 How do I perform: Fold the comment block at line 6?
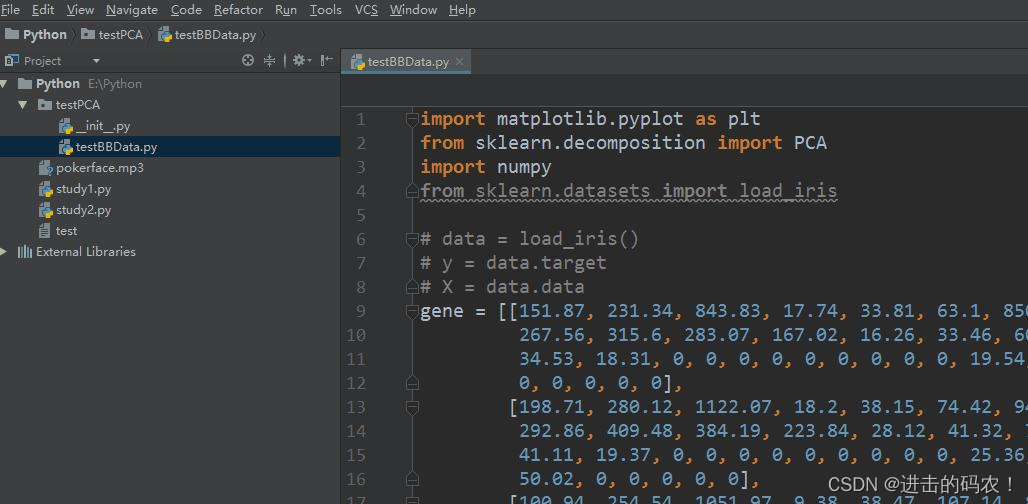412,239
